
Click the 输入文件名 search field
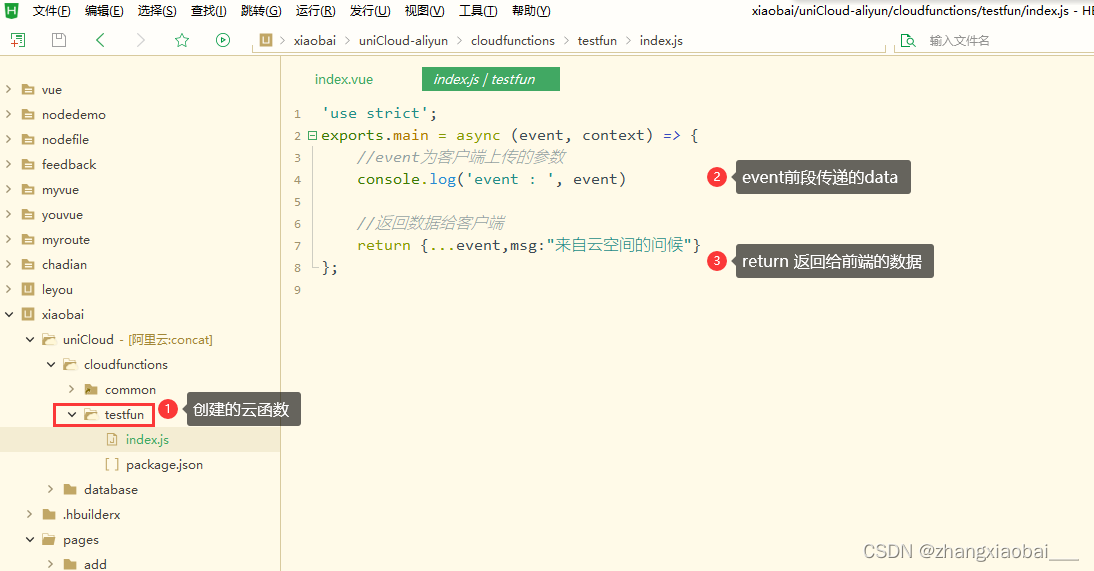1000,41
